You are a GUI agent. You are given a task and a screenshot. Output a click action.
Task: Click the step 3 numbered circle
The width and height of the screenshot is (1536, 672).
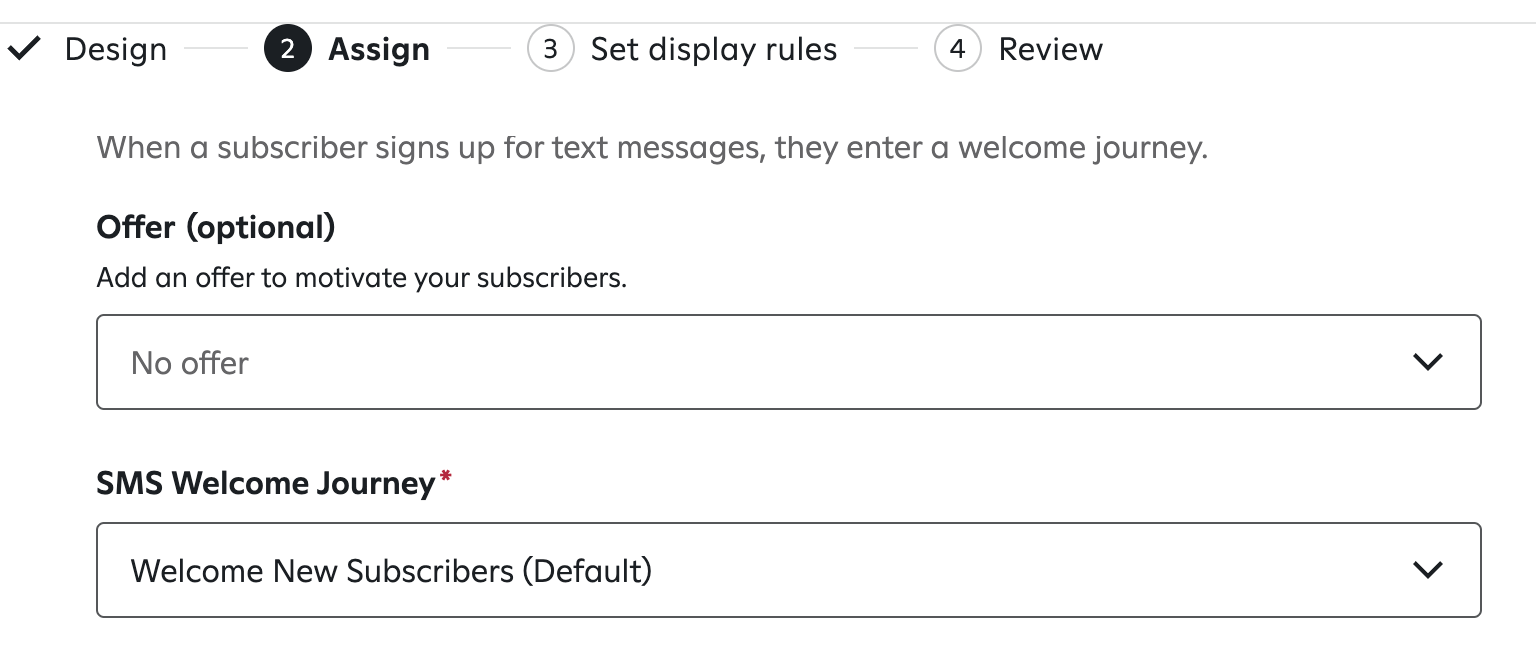pyautogui.click(x=551, y=48)
